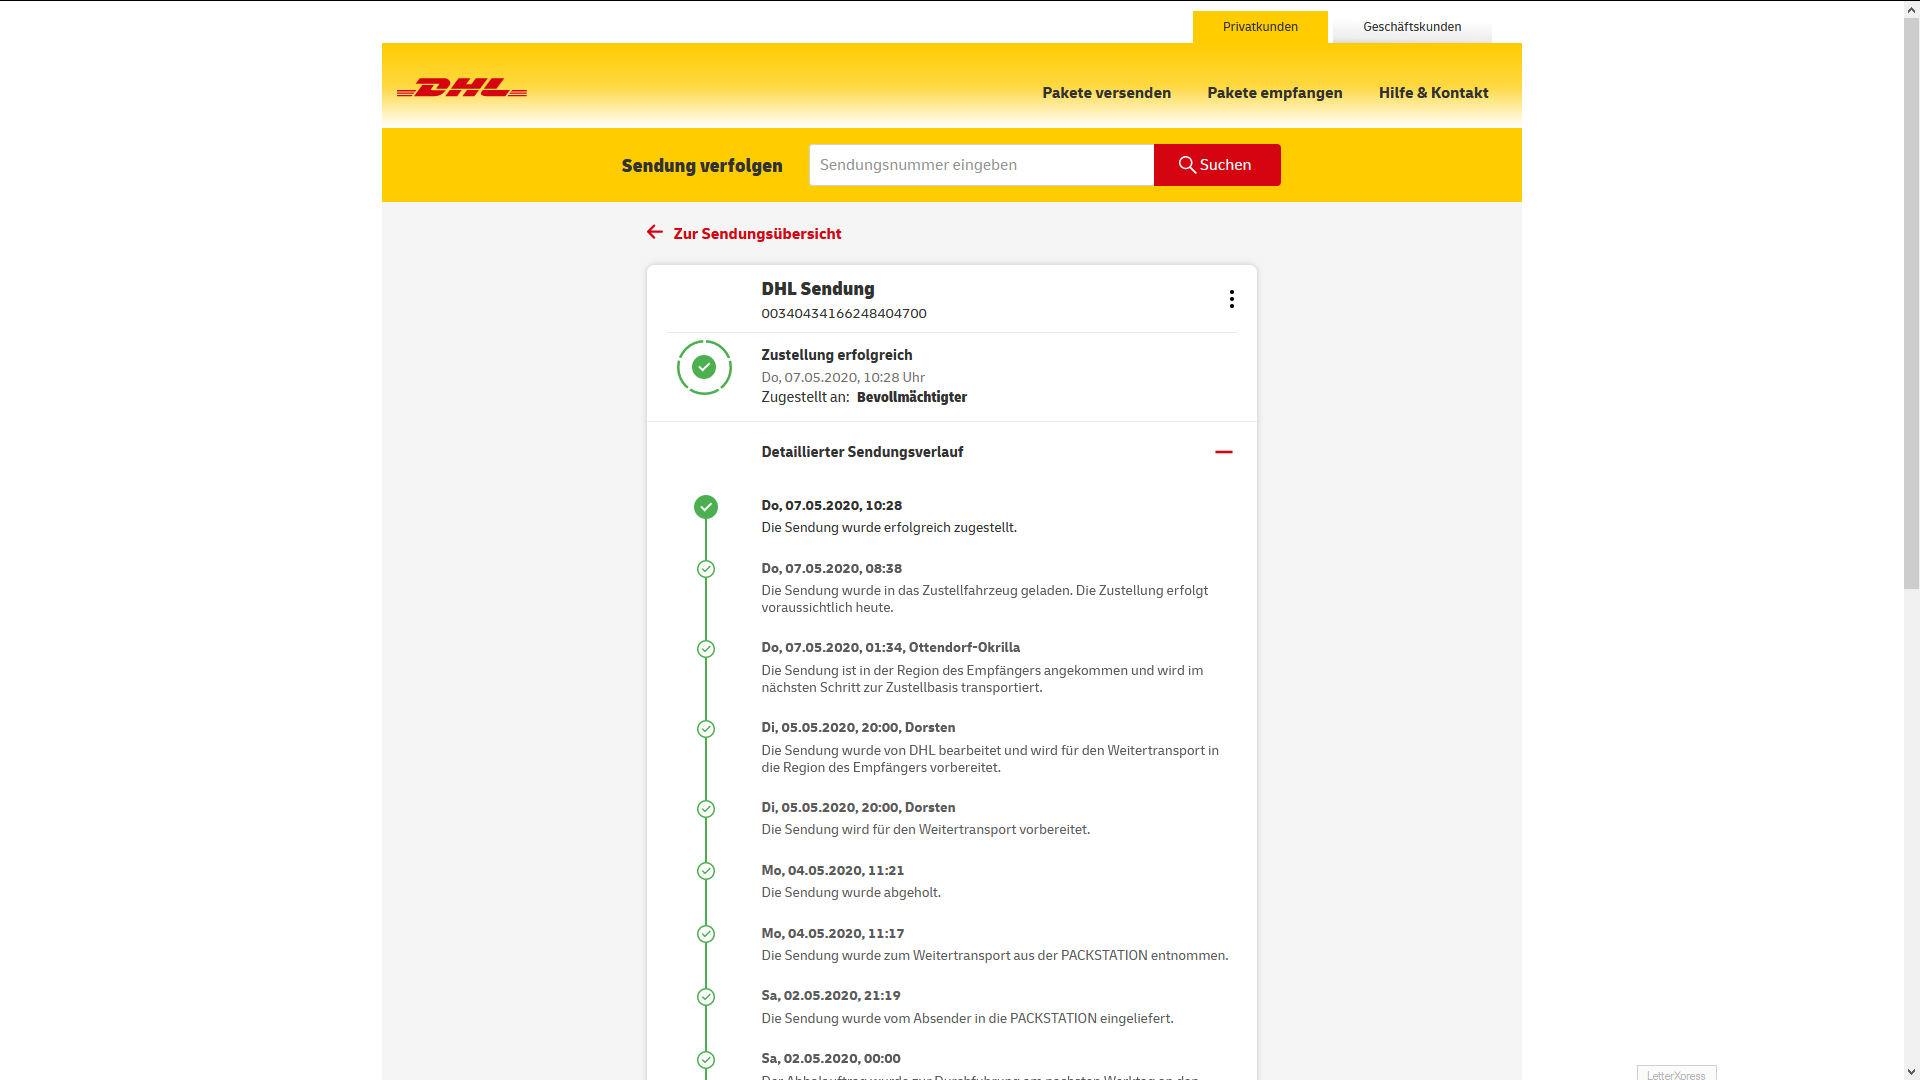This screenshot has width=1920, height=1080.
Task: Click the magnifier search icon
Action: tap(1187, 164)
